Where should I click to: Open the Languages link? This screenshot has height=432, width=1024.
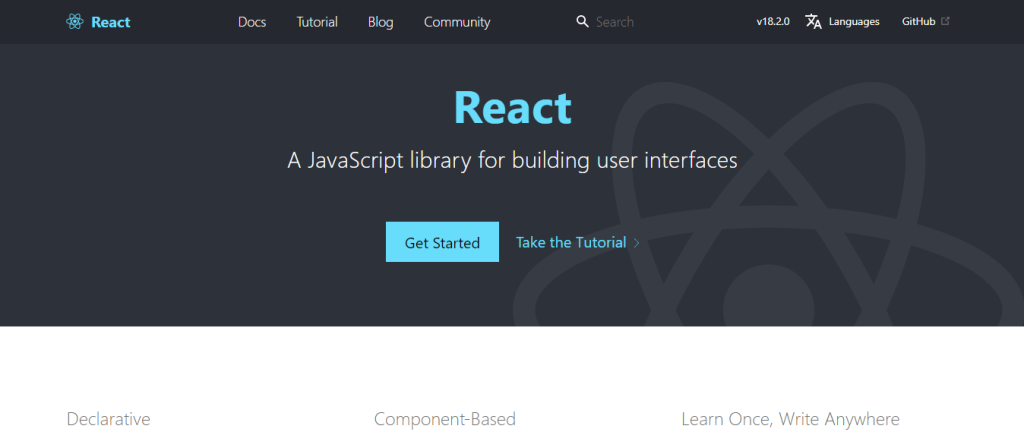click(854, 22)
